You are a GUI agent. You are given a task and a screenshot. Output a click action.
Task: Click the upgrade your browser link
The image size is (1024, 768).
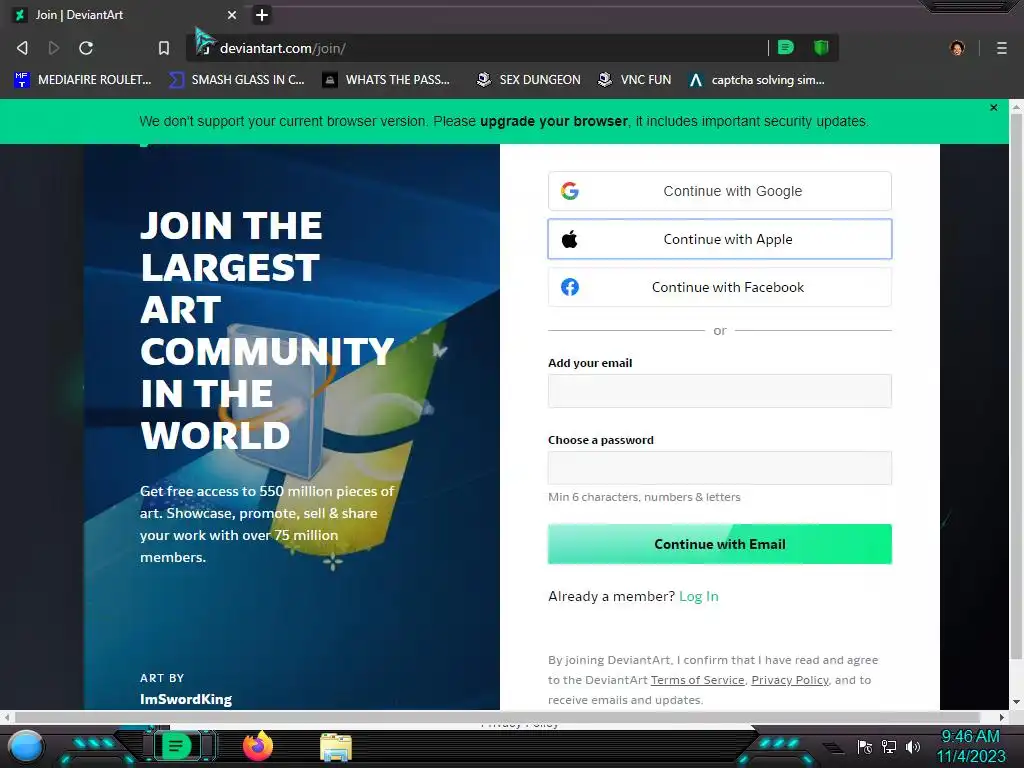click(554, 121)
